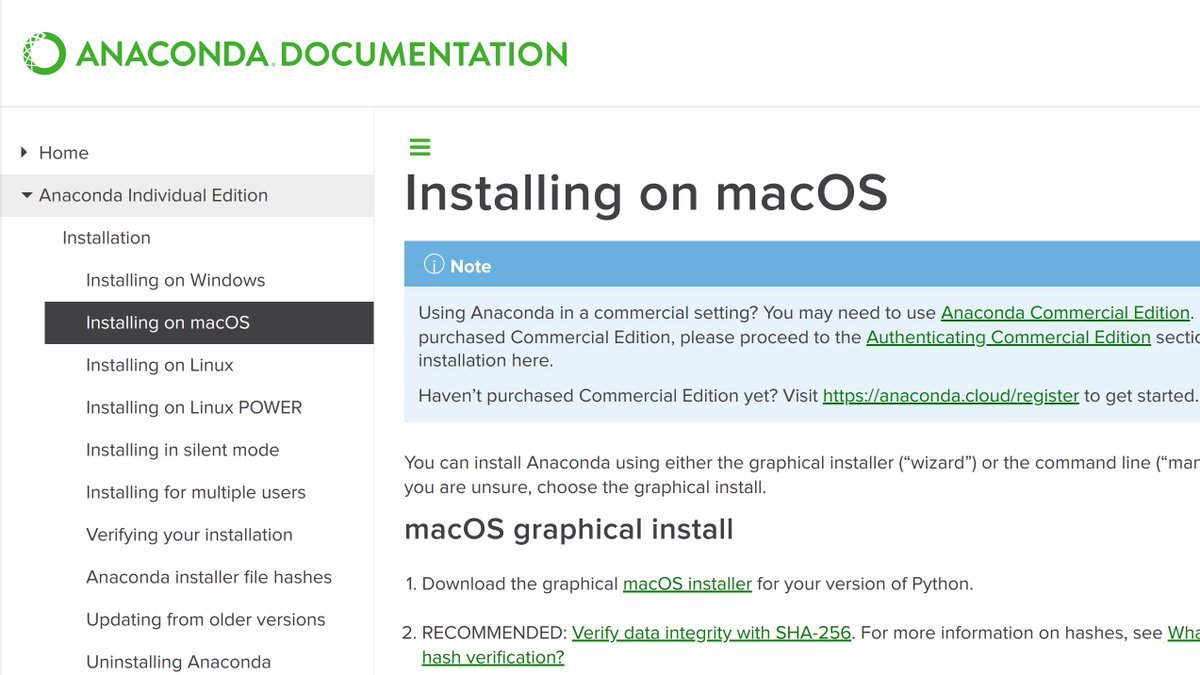1200x675 pixels.
Task: Click the ANACONDA DOCUMENTATION header title
Action: tap(321, 53)
